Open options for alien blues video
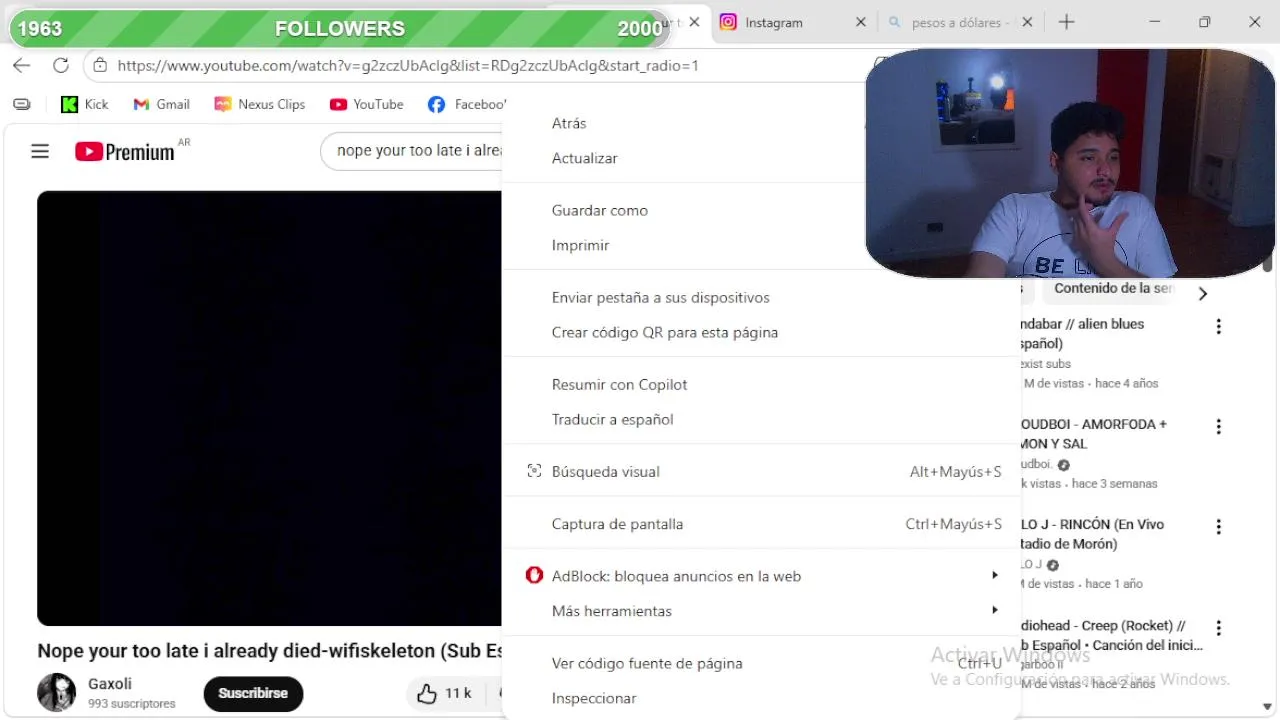The image size is (1280, 720). tap(1218, 327)
